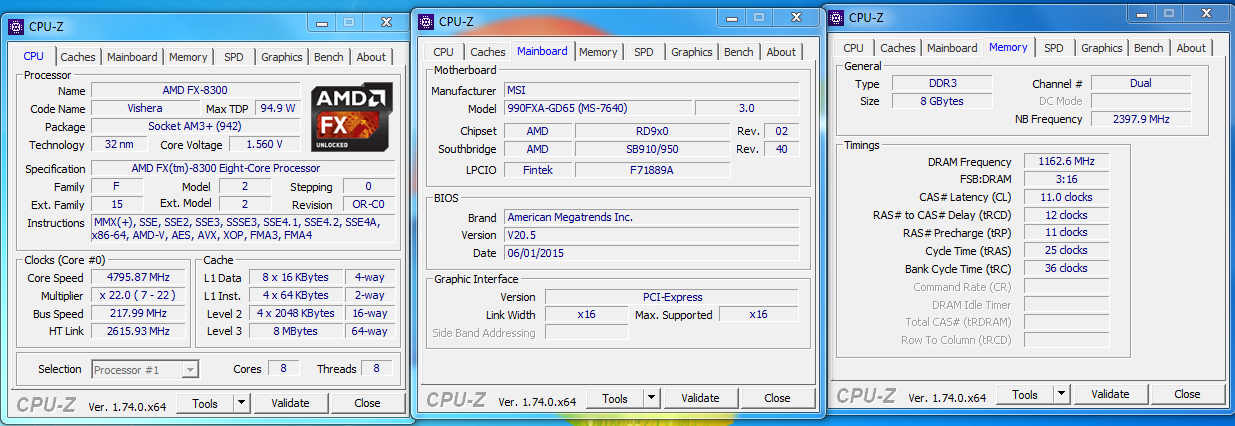1235x426 pixels.
Task: Click the Level 3 cache value 8 MBytes
Action: 295,331
